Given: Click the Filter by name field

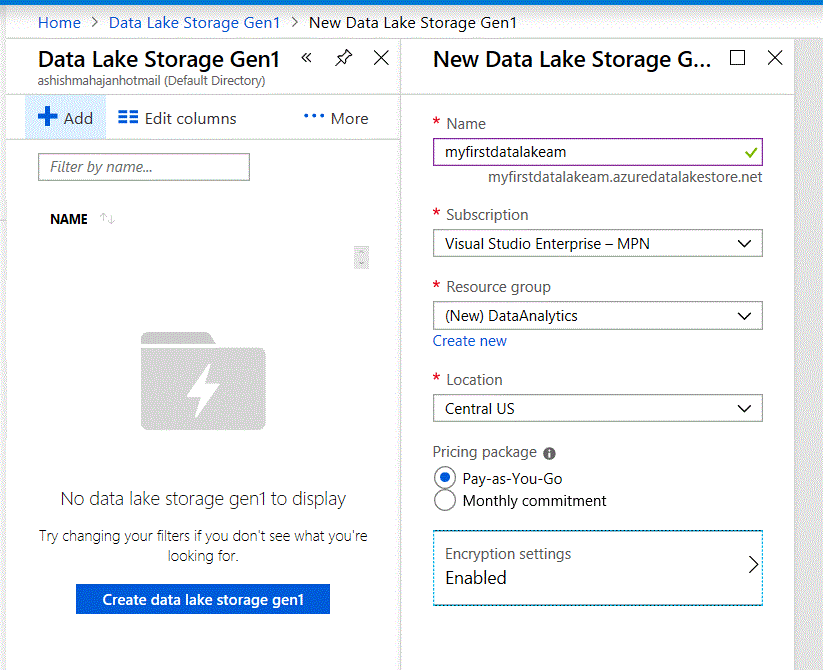Looking at the screenshot, I should [x=144, y=167].
